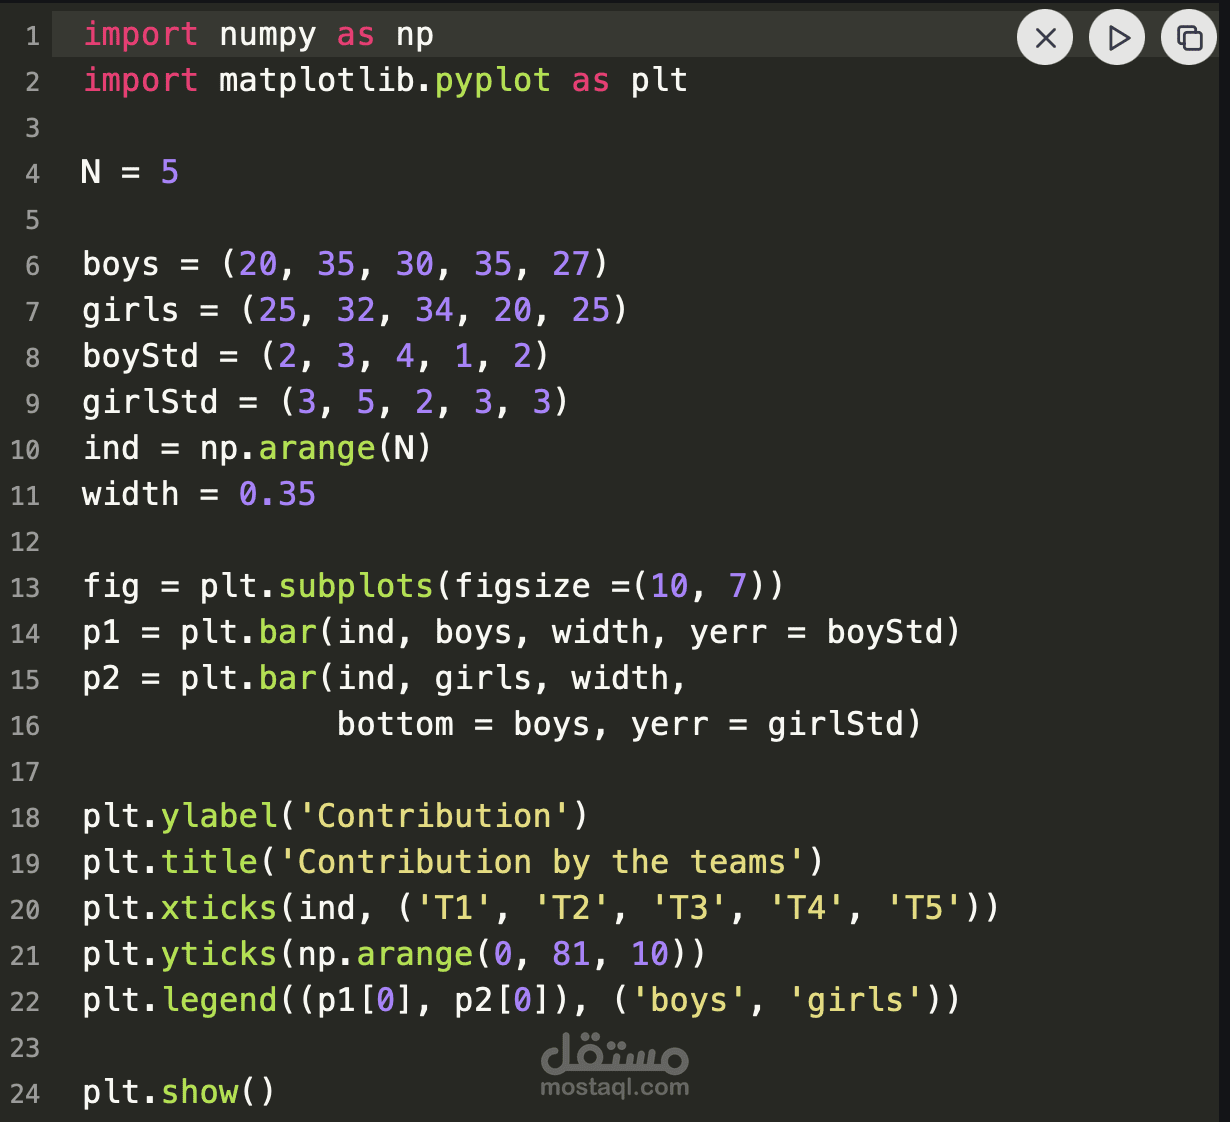Viewport: 1230px width, 1122px height.
Task: Close the code editor with X button
Action: [1045, 38]
